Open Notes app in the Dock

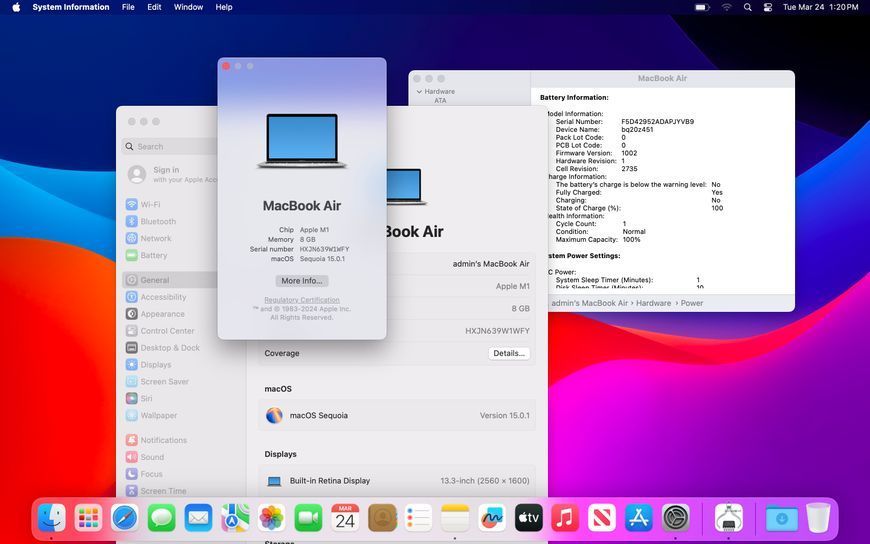pyautogui.click(x=455, y=517)
